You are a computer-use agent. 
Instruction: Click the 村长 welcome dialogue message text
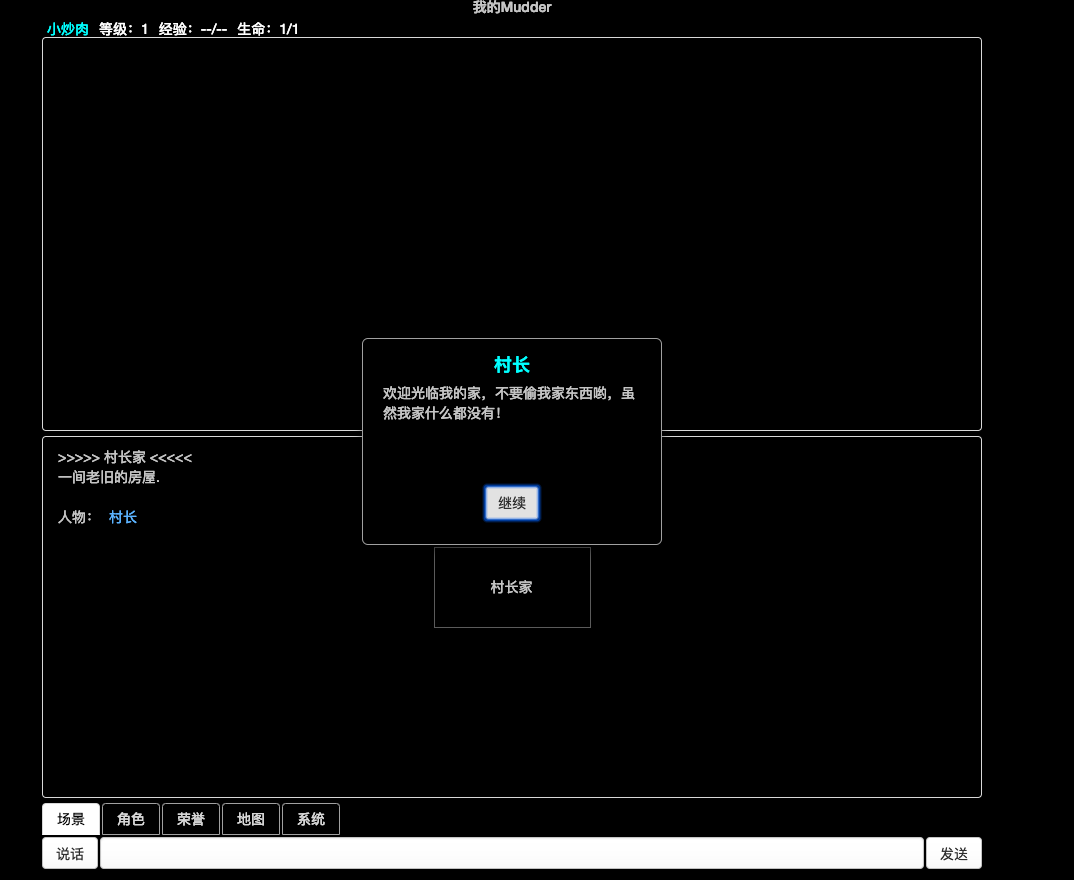click(509, 403)
